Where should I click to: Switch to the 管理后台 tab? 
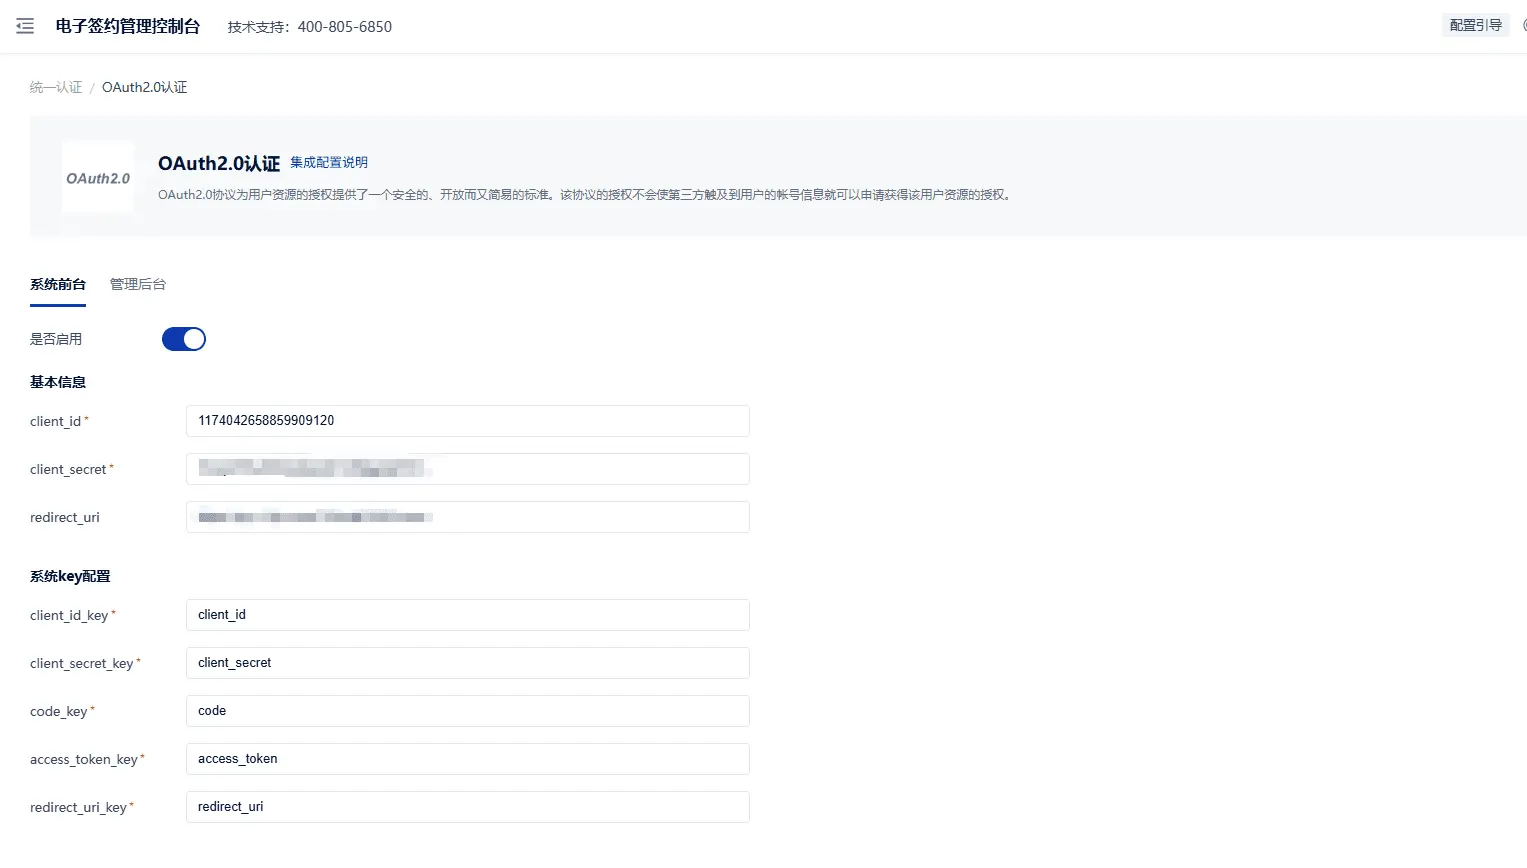point(138,284)
